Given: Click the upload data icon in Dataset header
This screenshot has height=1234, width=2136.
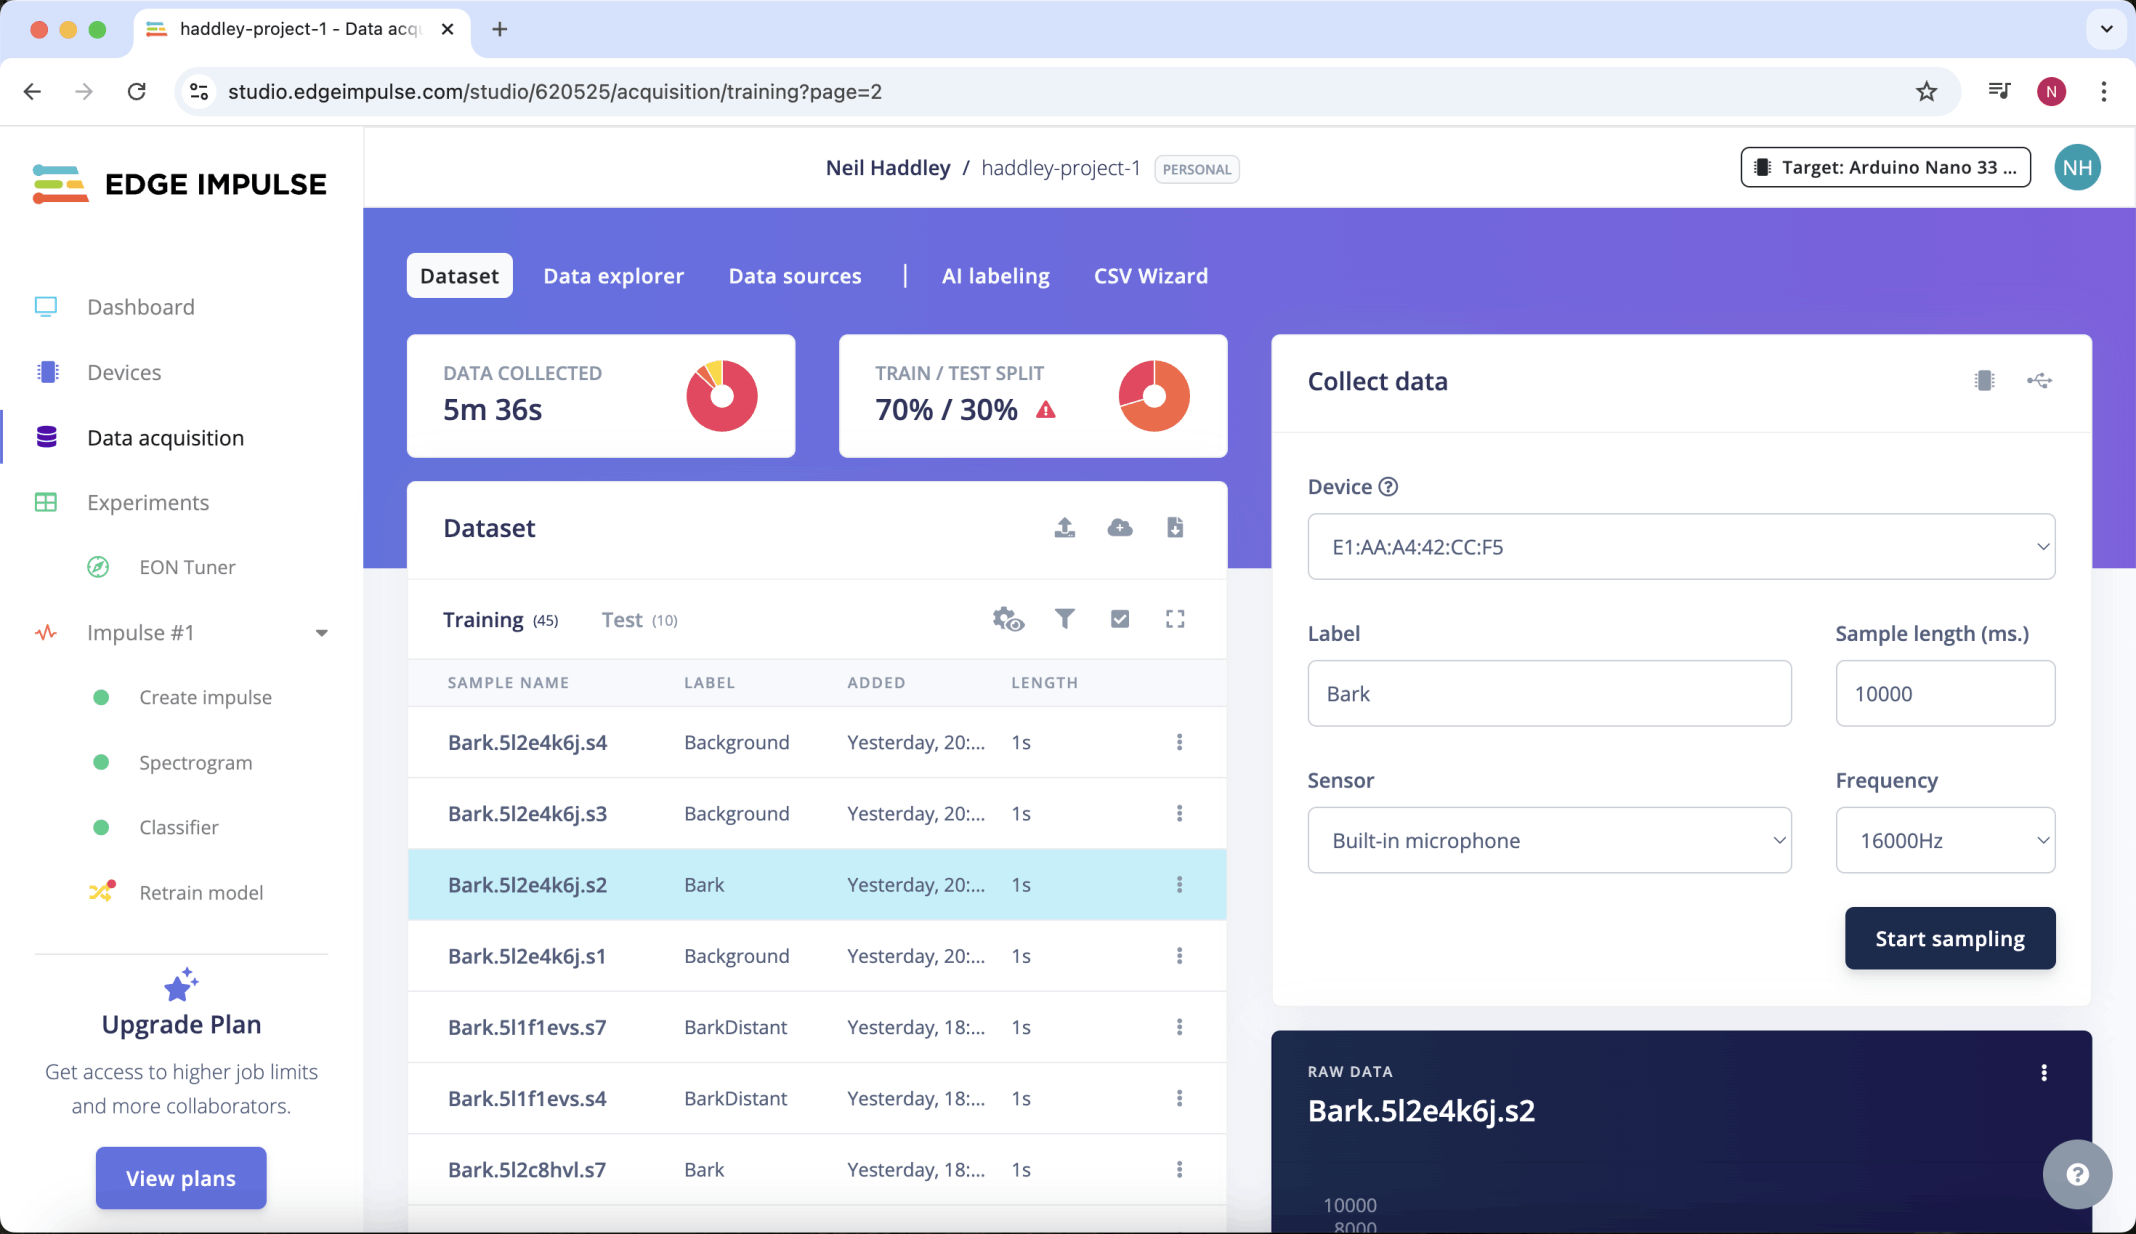Looking at the screenshot, I should click(1065, 527).
